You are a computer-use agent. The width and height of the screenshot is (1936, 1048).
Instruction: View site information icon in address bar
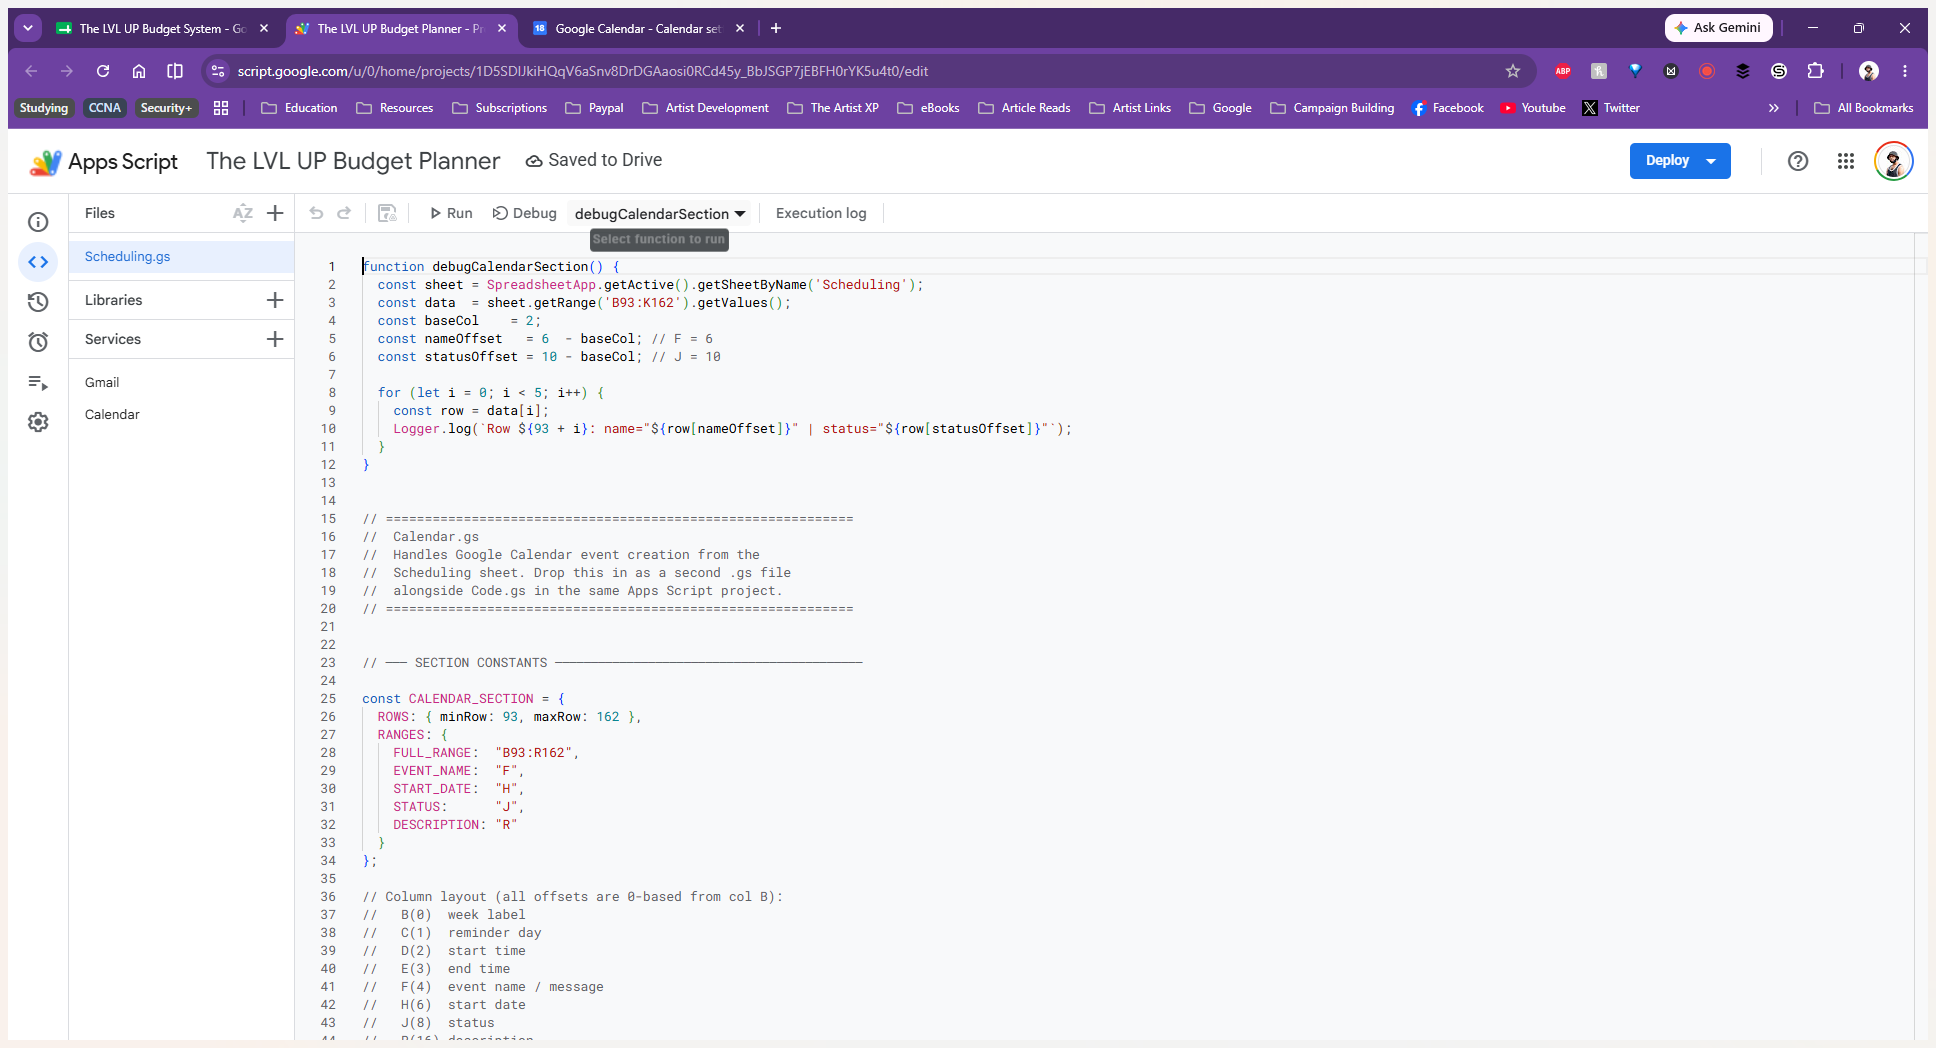tap(218, 71)
